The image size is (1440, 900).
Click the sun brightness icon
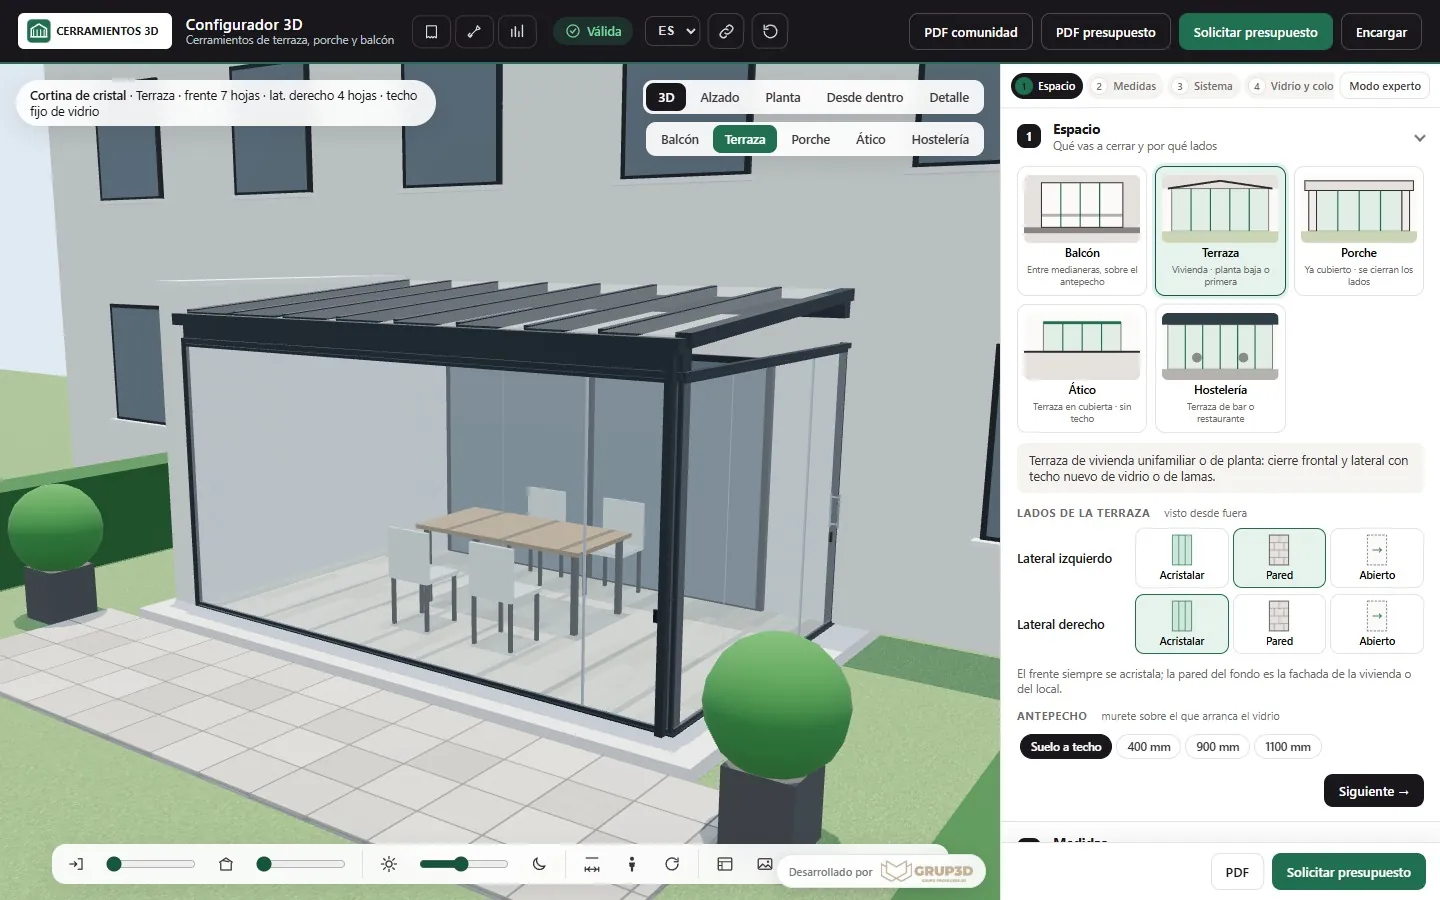(x=389, y=864)
